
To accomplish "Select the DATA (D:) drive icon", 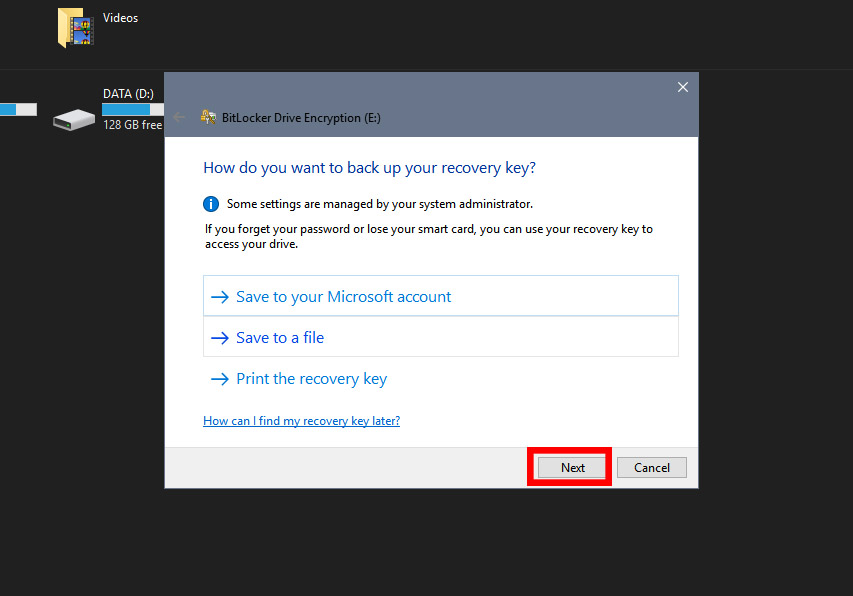I will pos(74,119).
